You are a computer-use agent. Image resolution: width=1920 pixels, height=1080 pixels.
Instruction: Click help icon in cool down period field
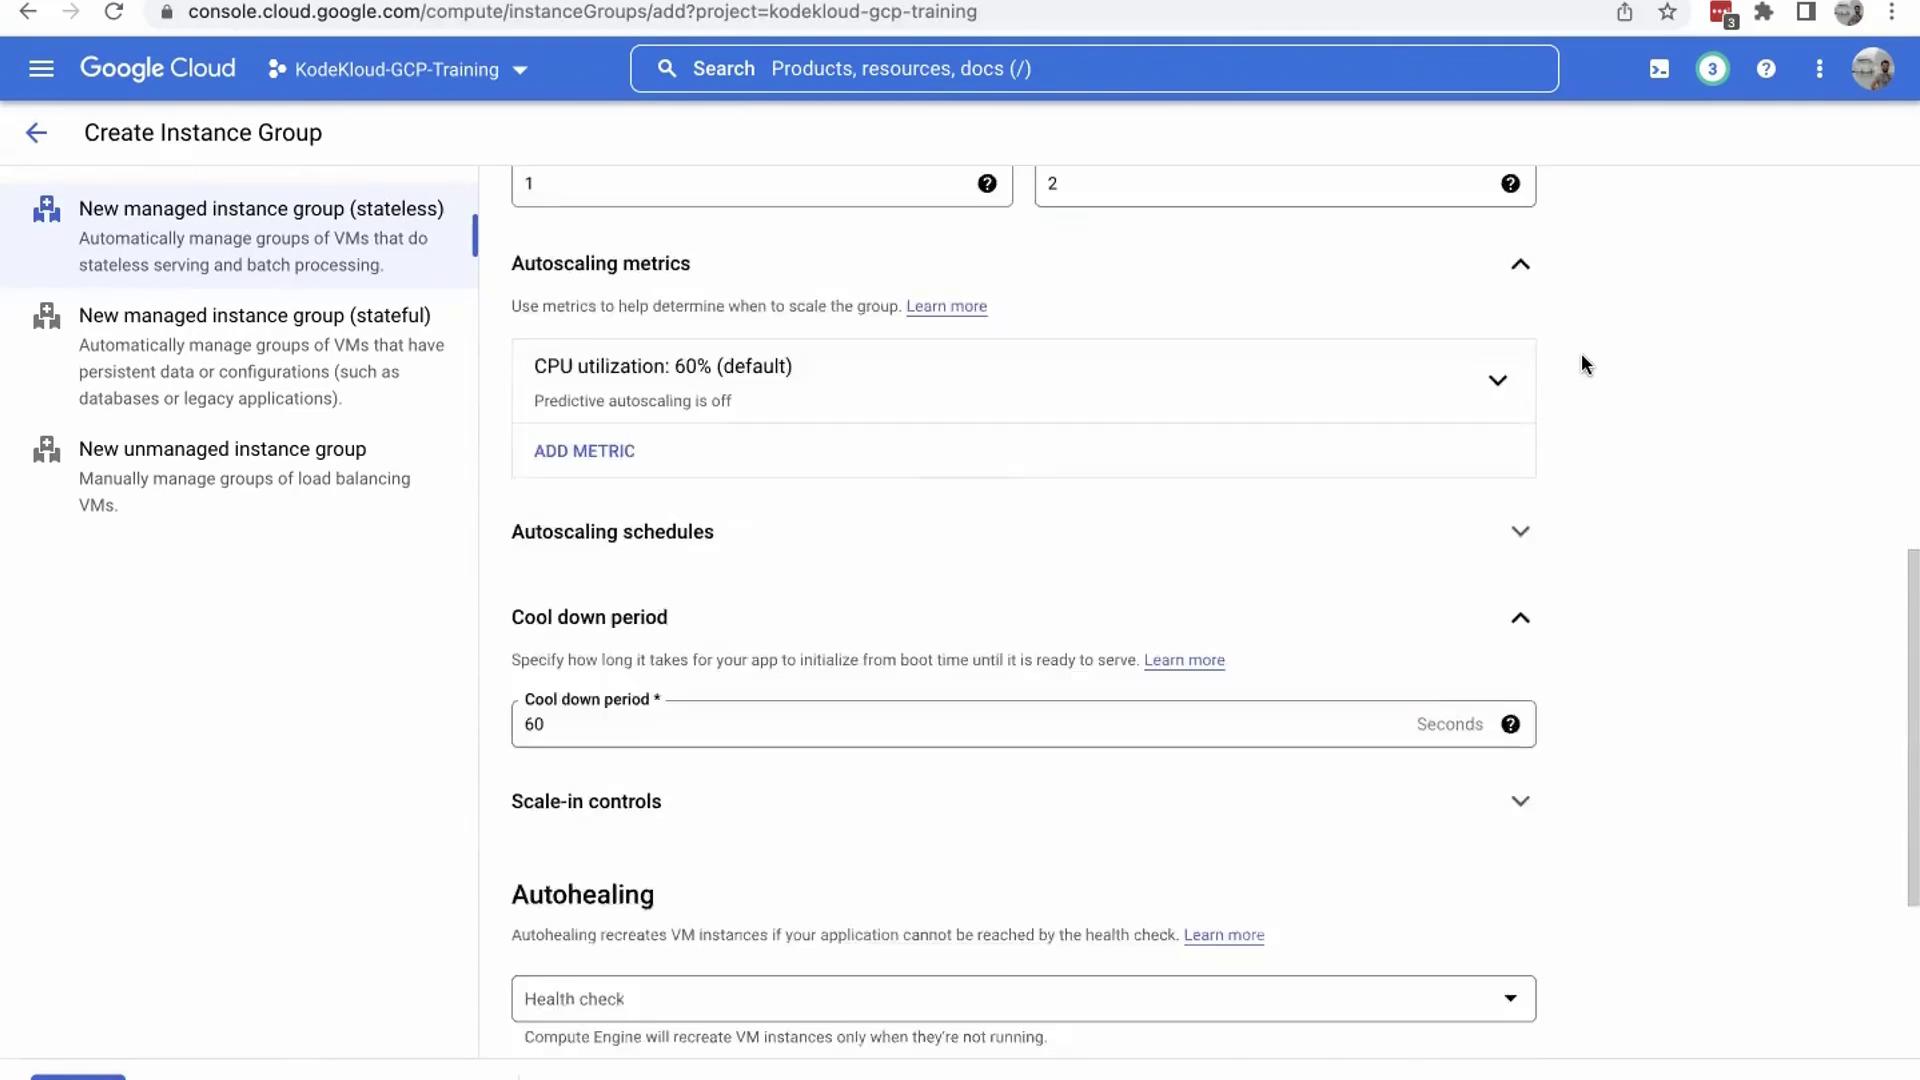(x=1510, y=724)
